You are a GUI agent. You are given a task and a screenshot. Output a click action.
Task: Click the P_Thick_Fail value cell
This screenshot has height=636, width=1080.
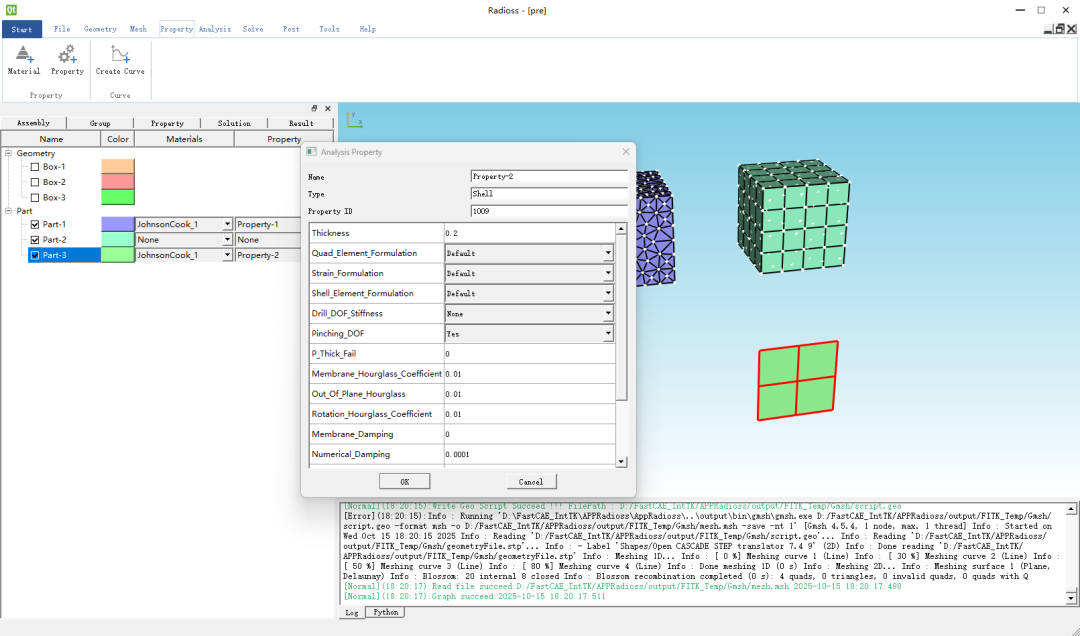pyautogui.click(x=529, y=353)
